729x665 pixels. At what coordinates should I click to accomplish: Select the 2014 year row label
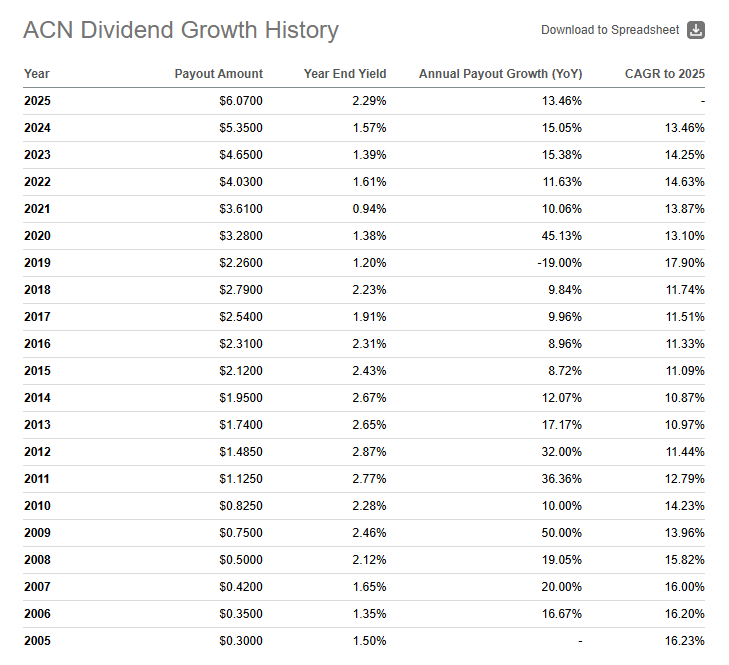tap(37, 398)
